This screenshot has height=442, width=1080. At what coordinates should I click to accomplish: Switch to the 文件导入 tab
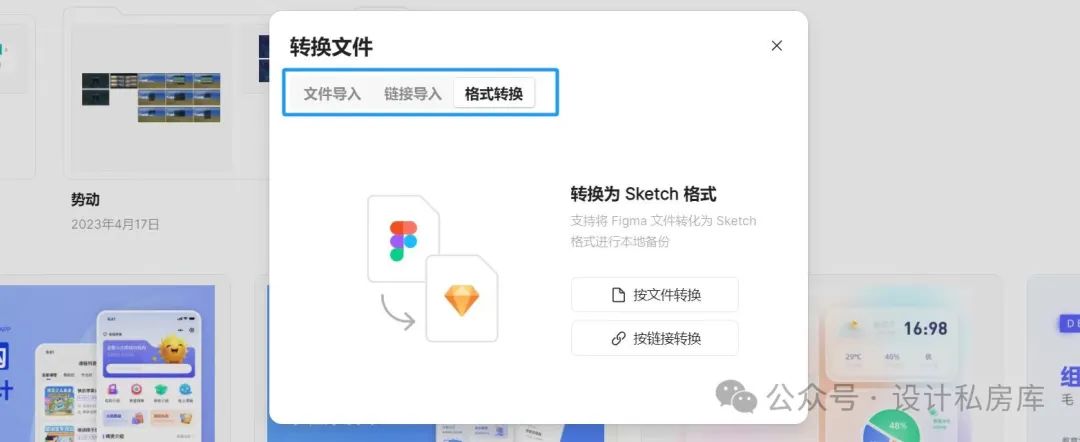pyautogui.click(x=332, y=94)
